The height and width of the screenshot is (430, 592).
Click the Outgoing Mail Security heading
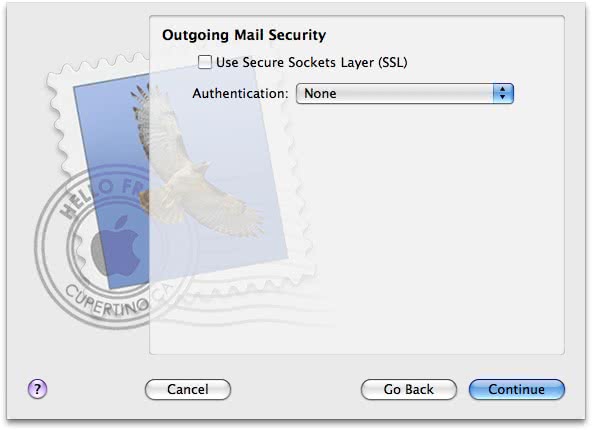click(244, 35)
